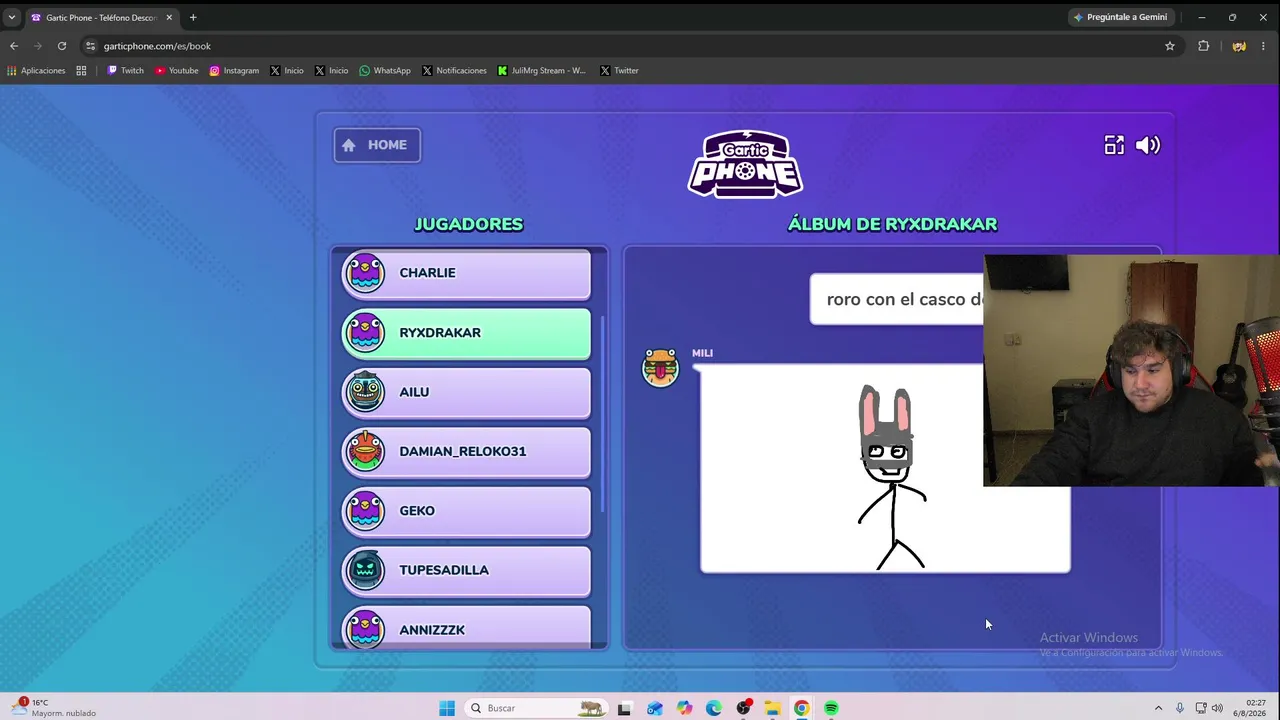The height and width of the screenshot is (720, 1280).
Task: Open the JuliMrg Stream bookmark
Action: tap(542, 71)
